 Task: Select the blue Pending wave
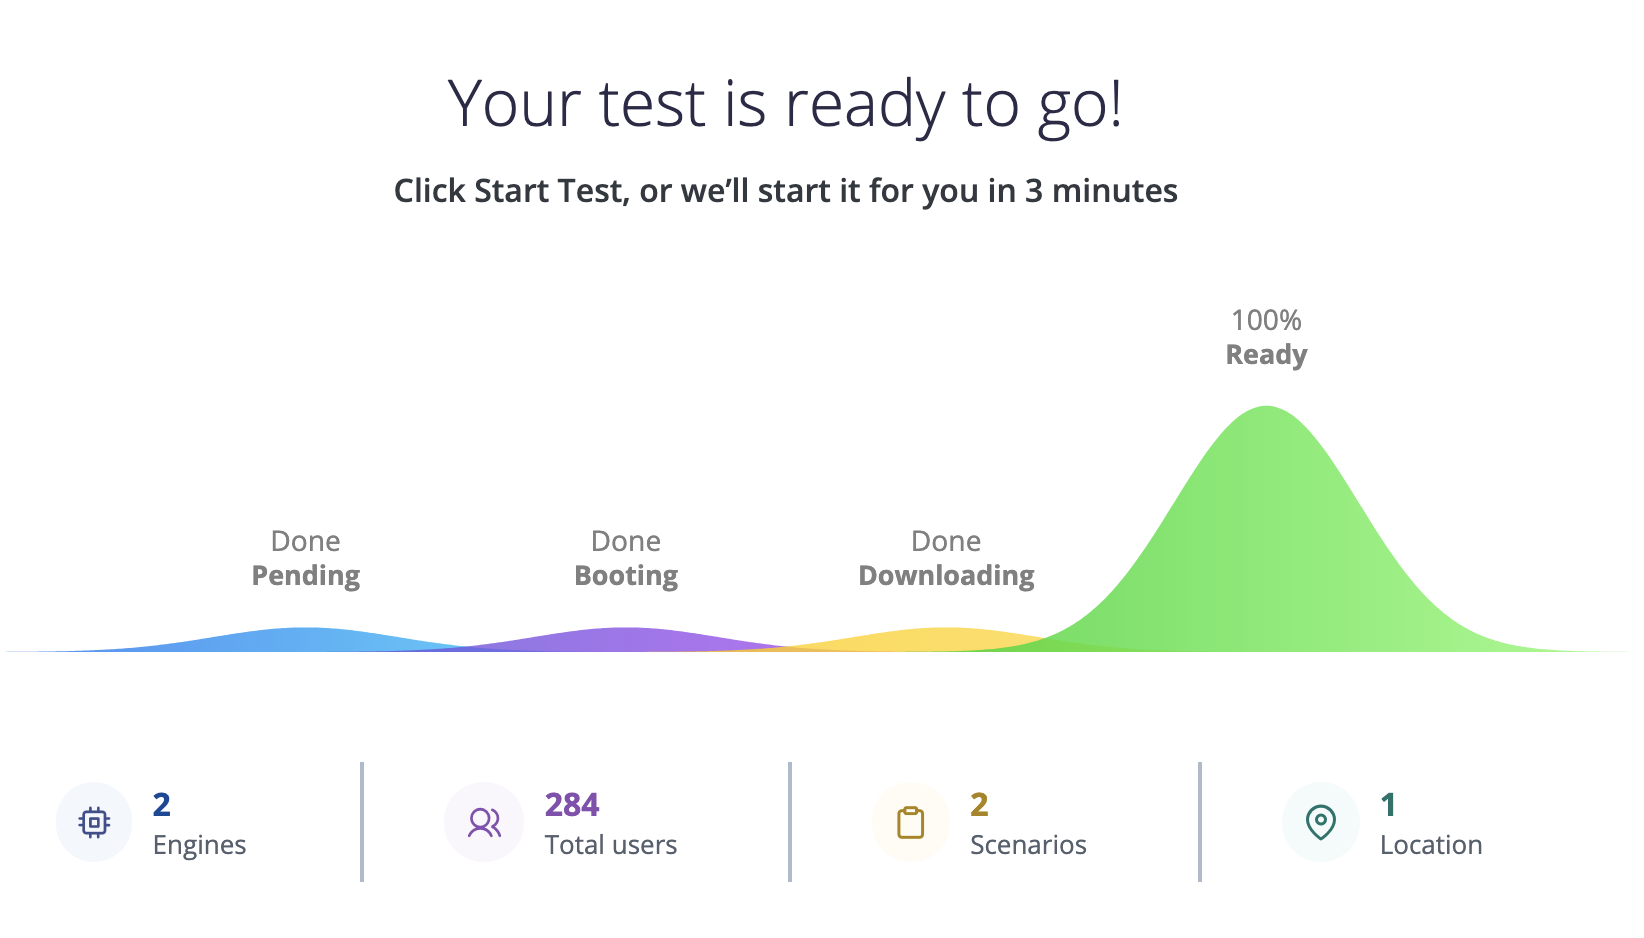pyautogui.click(x=308, y=640)
